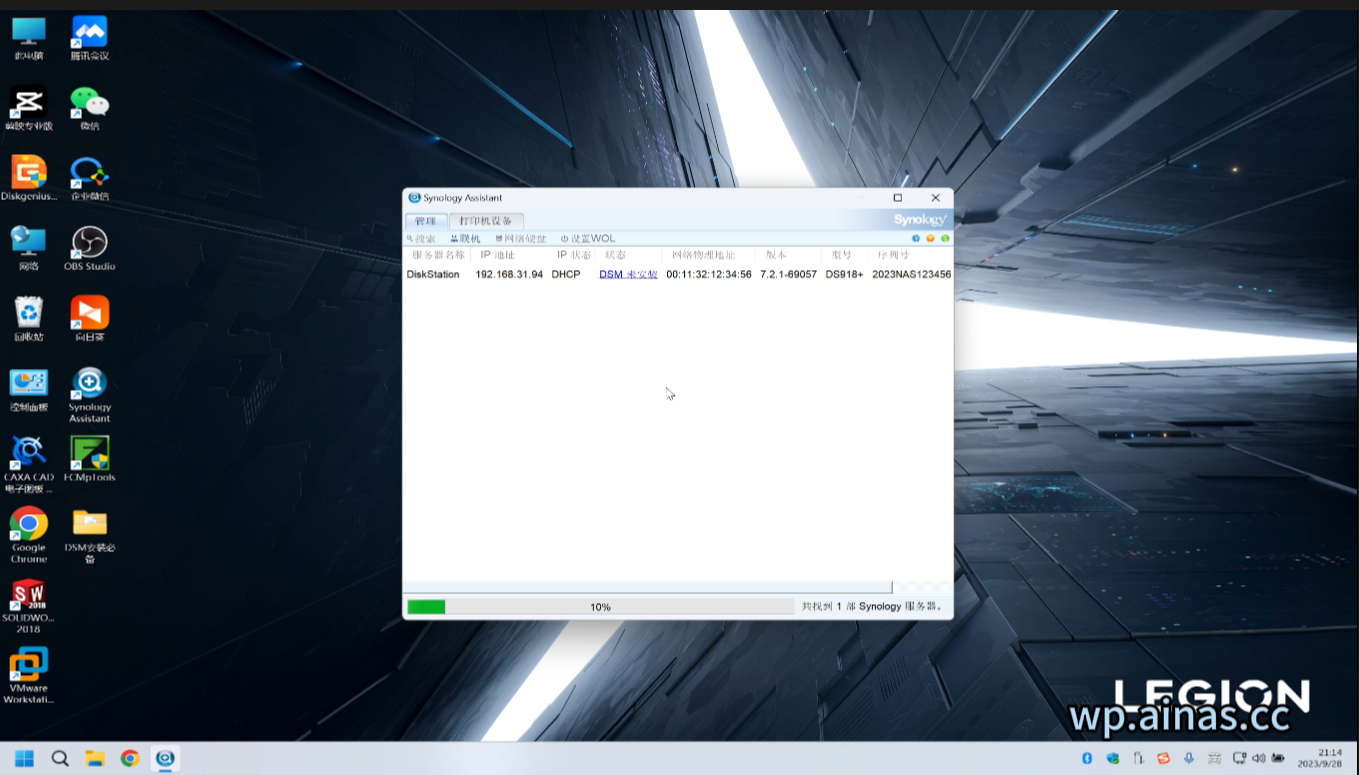This screenshot has height=775, width=1359.
Task: Click the 网络硬盘 network drive button
Action: tap(521, 239)
